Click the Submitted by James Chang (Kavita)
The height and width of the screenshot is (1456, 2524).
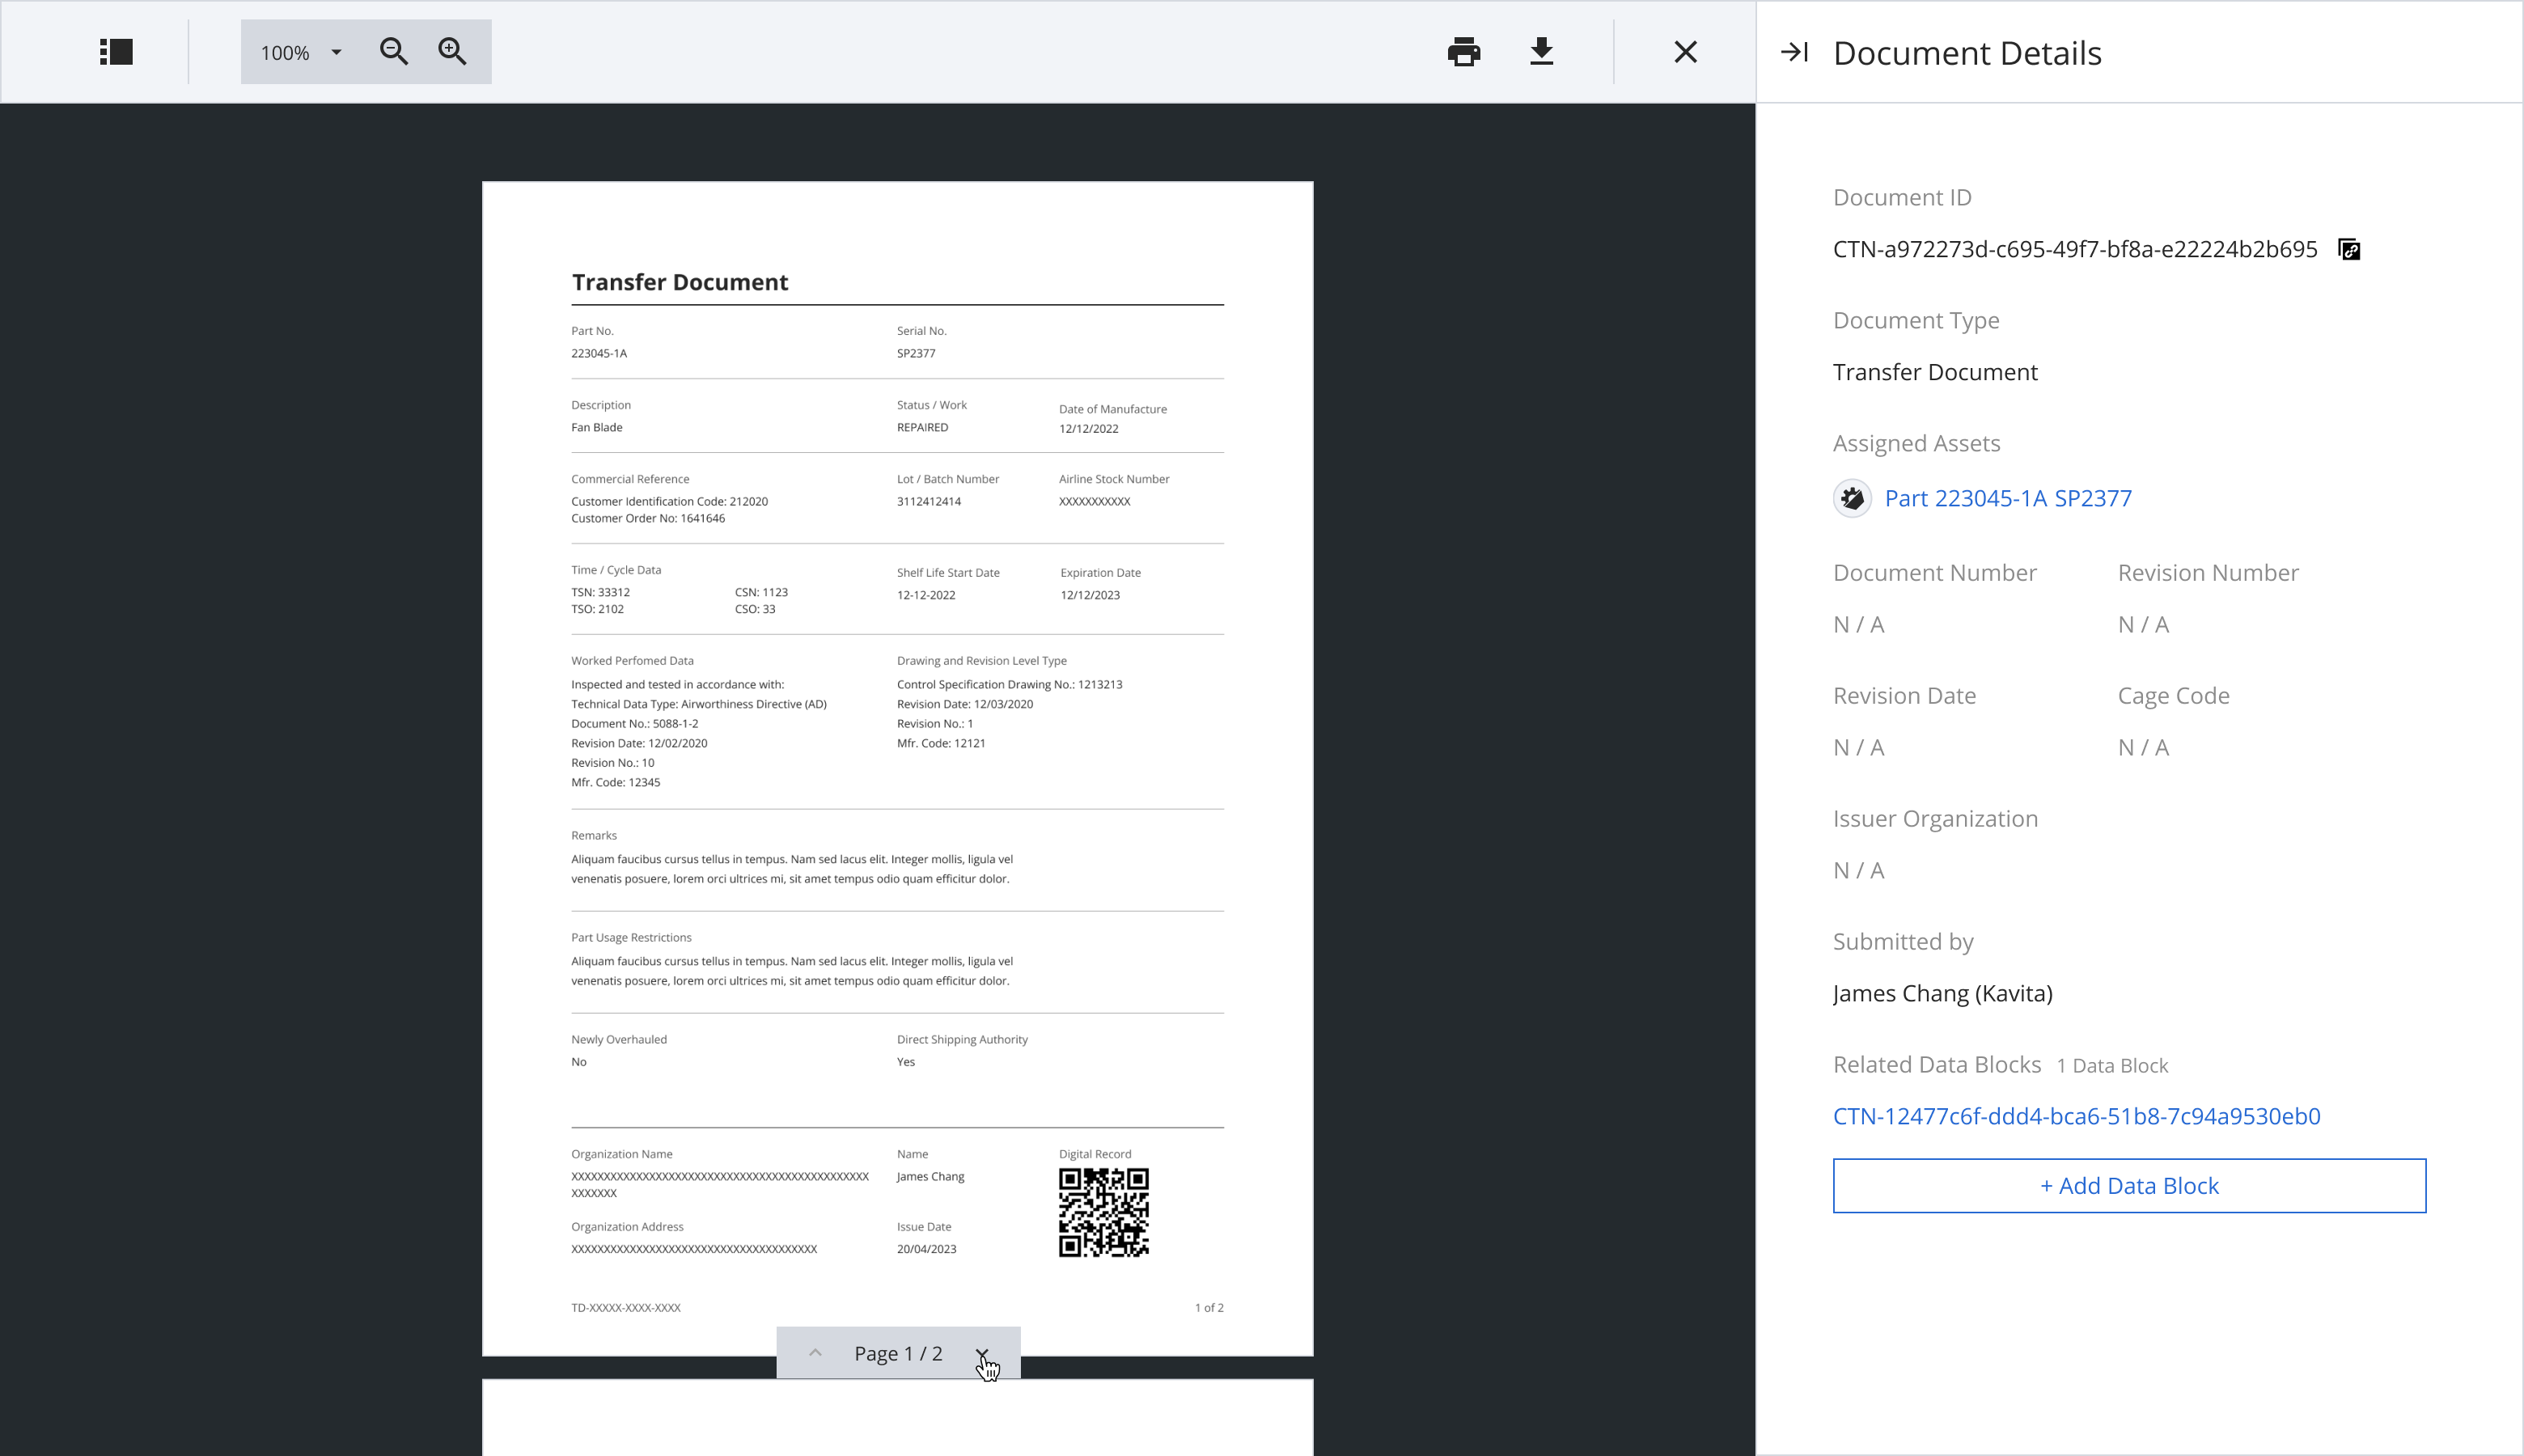(x=1942, y=994)
